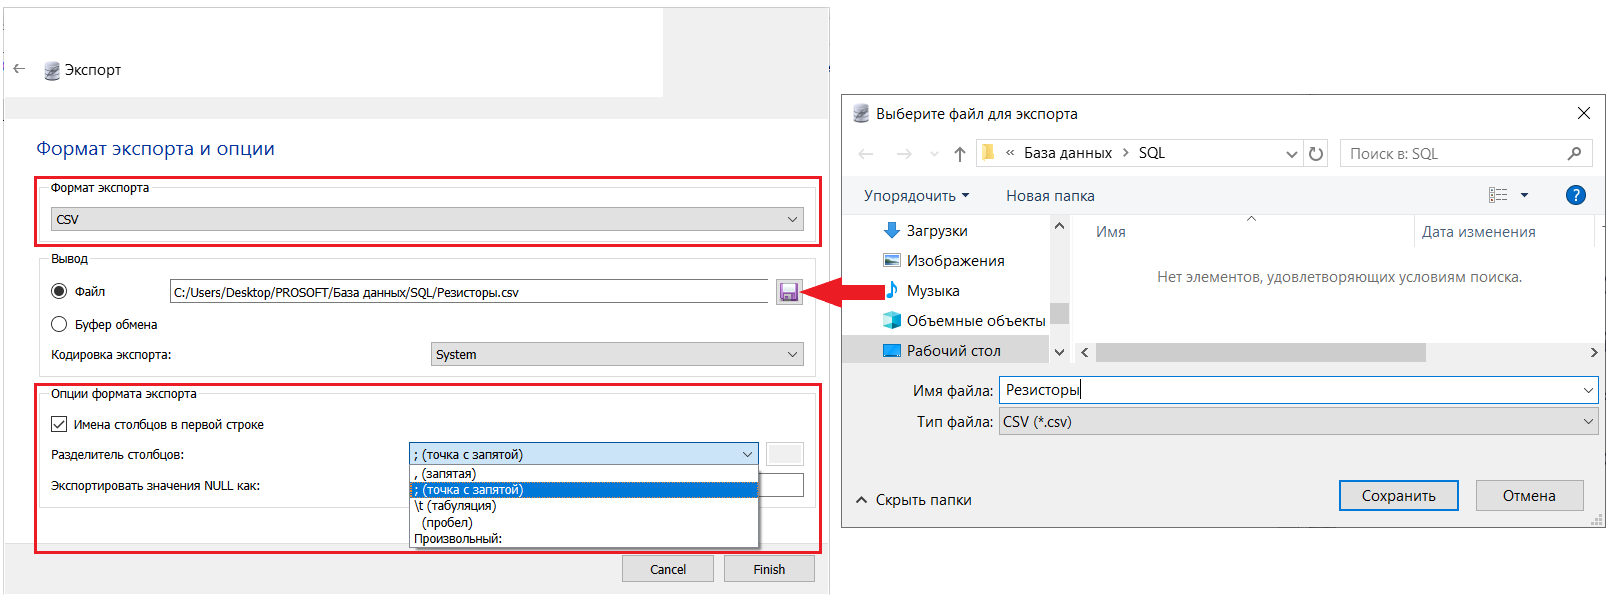Sort by the Дата изменения column header
Image resolution: width=1609 pixels, height=601 pixels.
[1479, 231]
